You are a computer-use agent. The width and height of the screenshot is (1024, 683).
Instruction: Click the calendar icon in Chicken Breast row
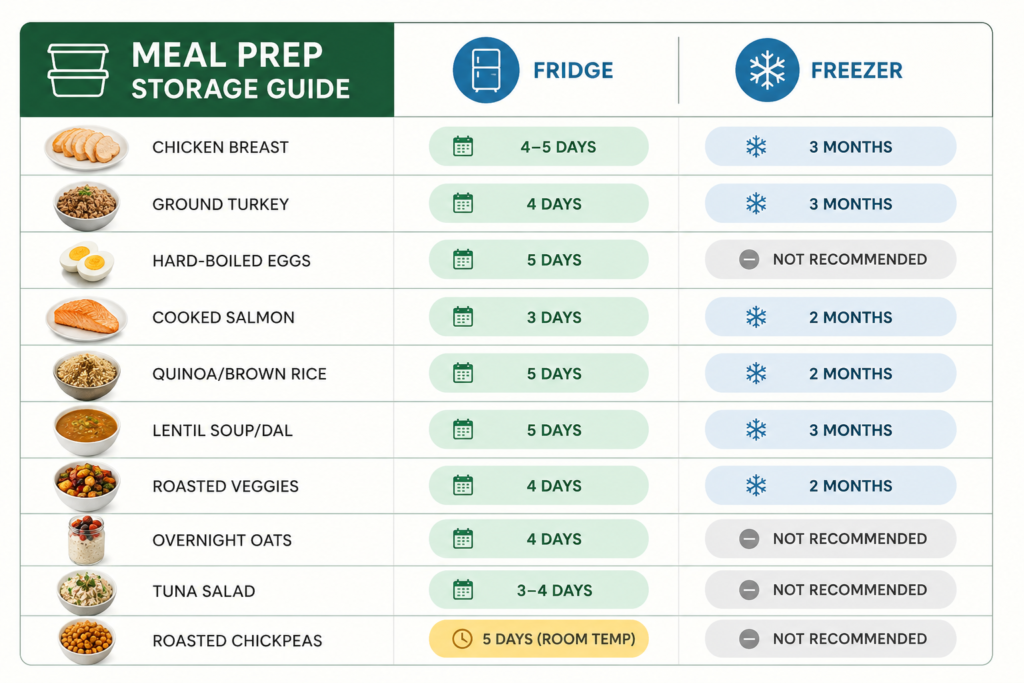[463, 146]
